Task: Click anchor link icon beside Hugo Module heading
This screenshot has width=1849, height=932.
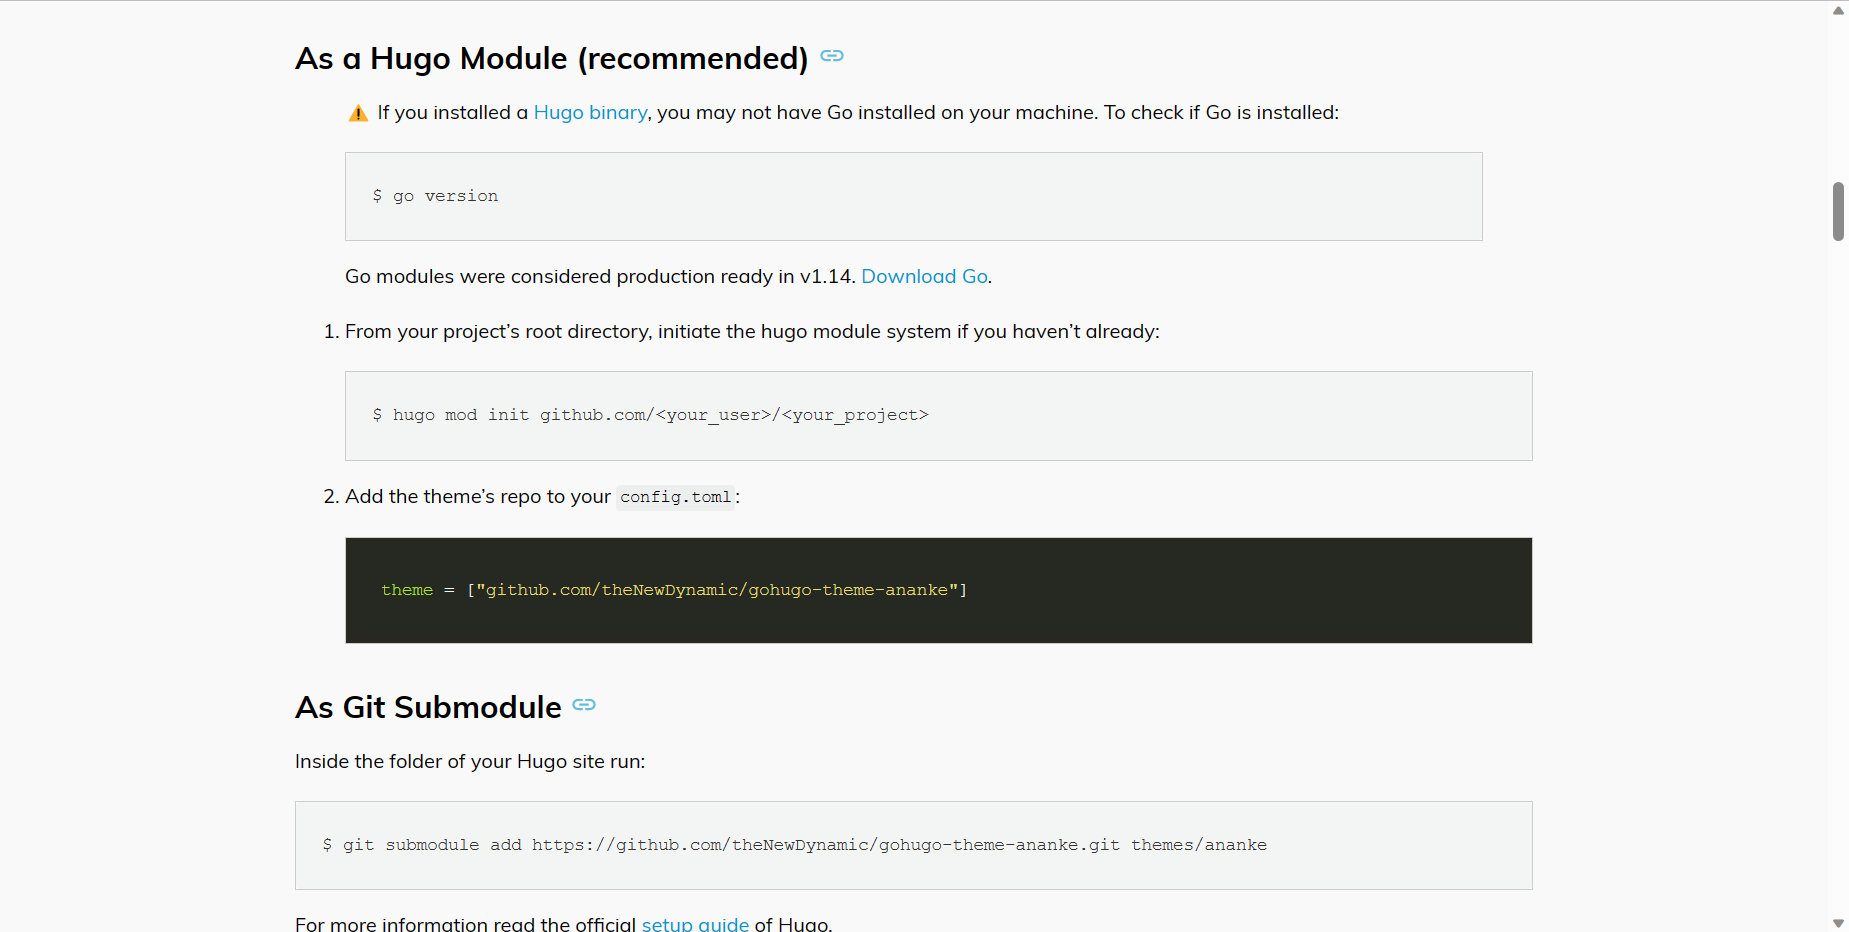Action: (x=832, y=56)
